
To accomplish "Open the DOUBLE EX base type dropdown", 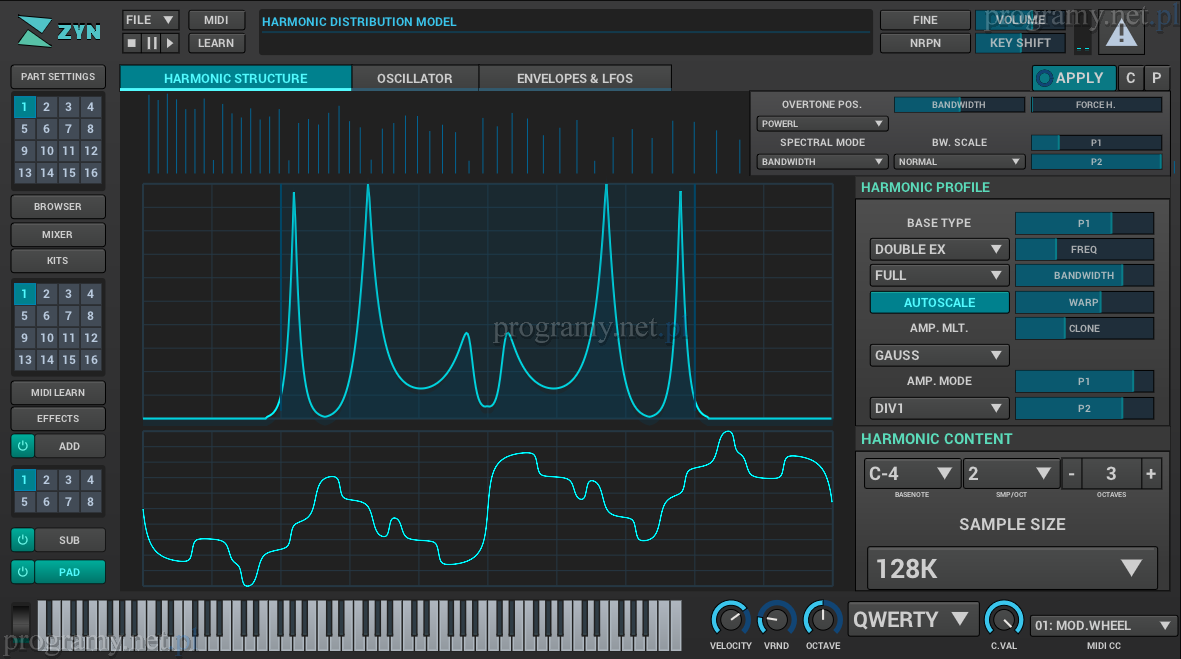I will click(939, 249).
